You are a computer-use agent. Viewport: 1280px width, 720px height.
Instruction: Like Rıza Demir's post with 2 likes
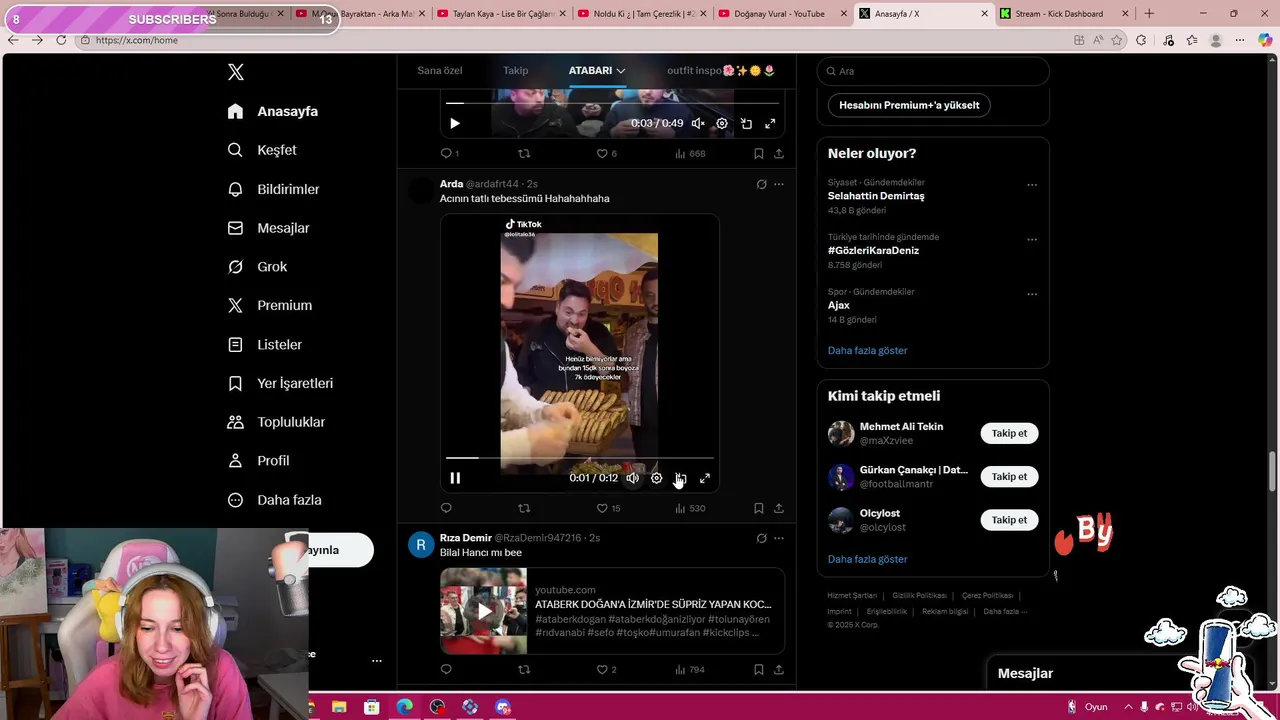pos(606,669)
